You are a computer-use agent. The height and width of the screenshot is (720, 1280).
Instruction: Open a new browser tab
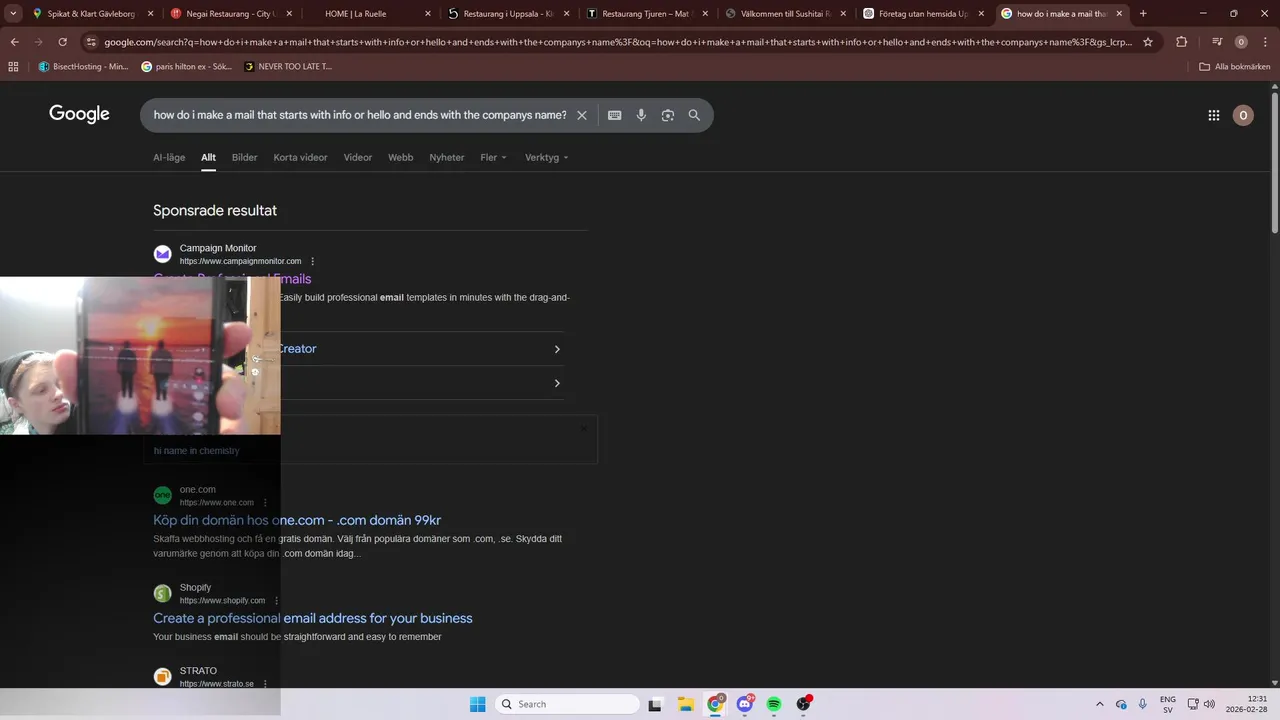(1143, 14)
